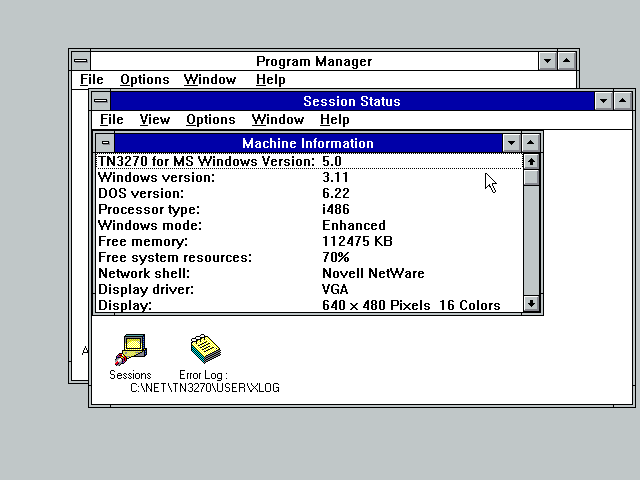Minimize the Program Manager window
The image size is (640, 480).
point(547,61)
